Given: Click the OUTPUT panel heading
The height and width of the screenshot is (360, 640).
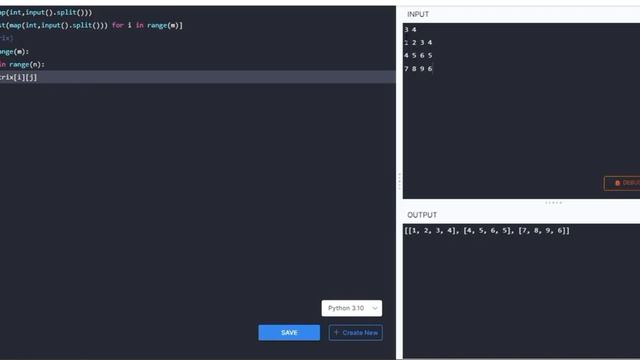Looking at the screenshot, I should click(x=422, y=215).
